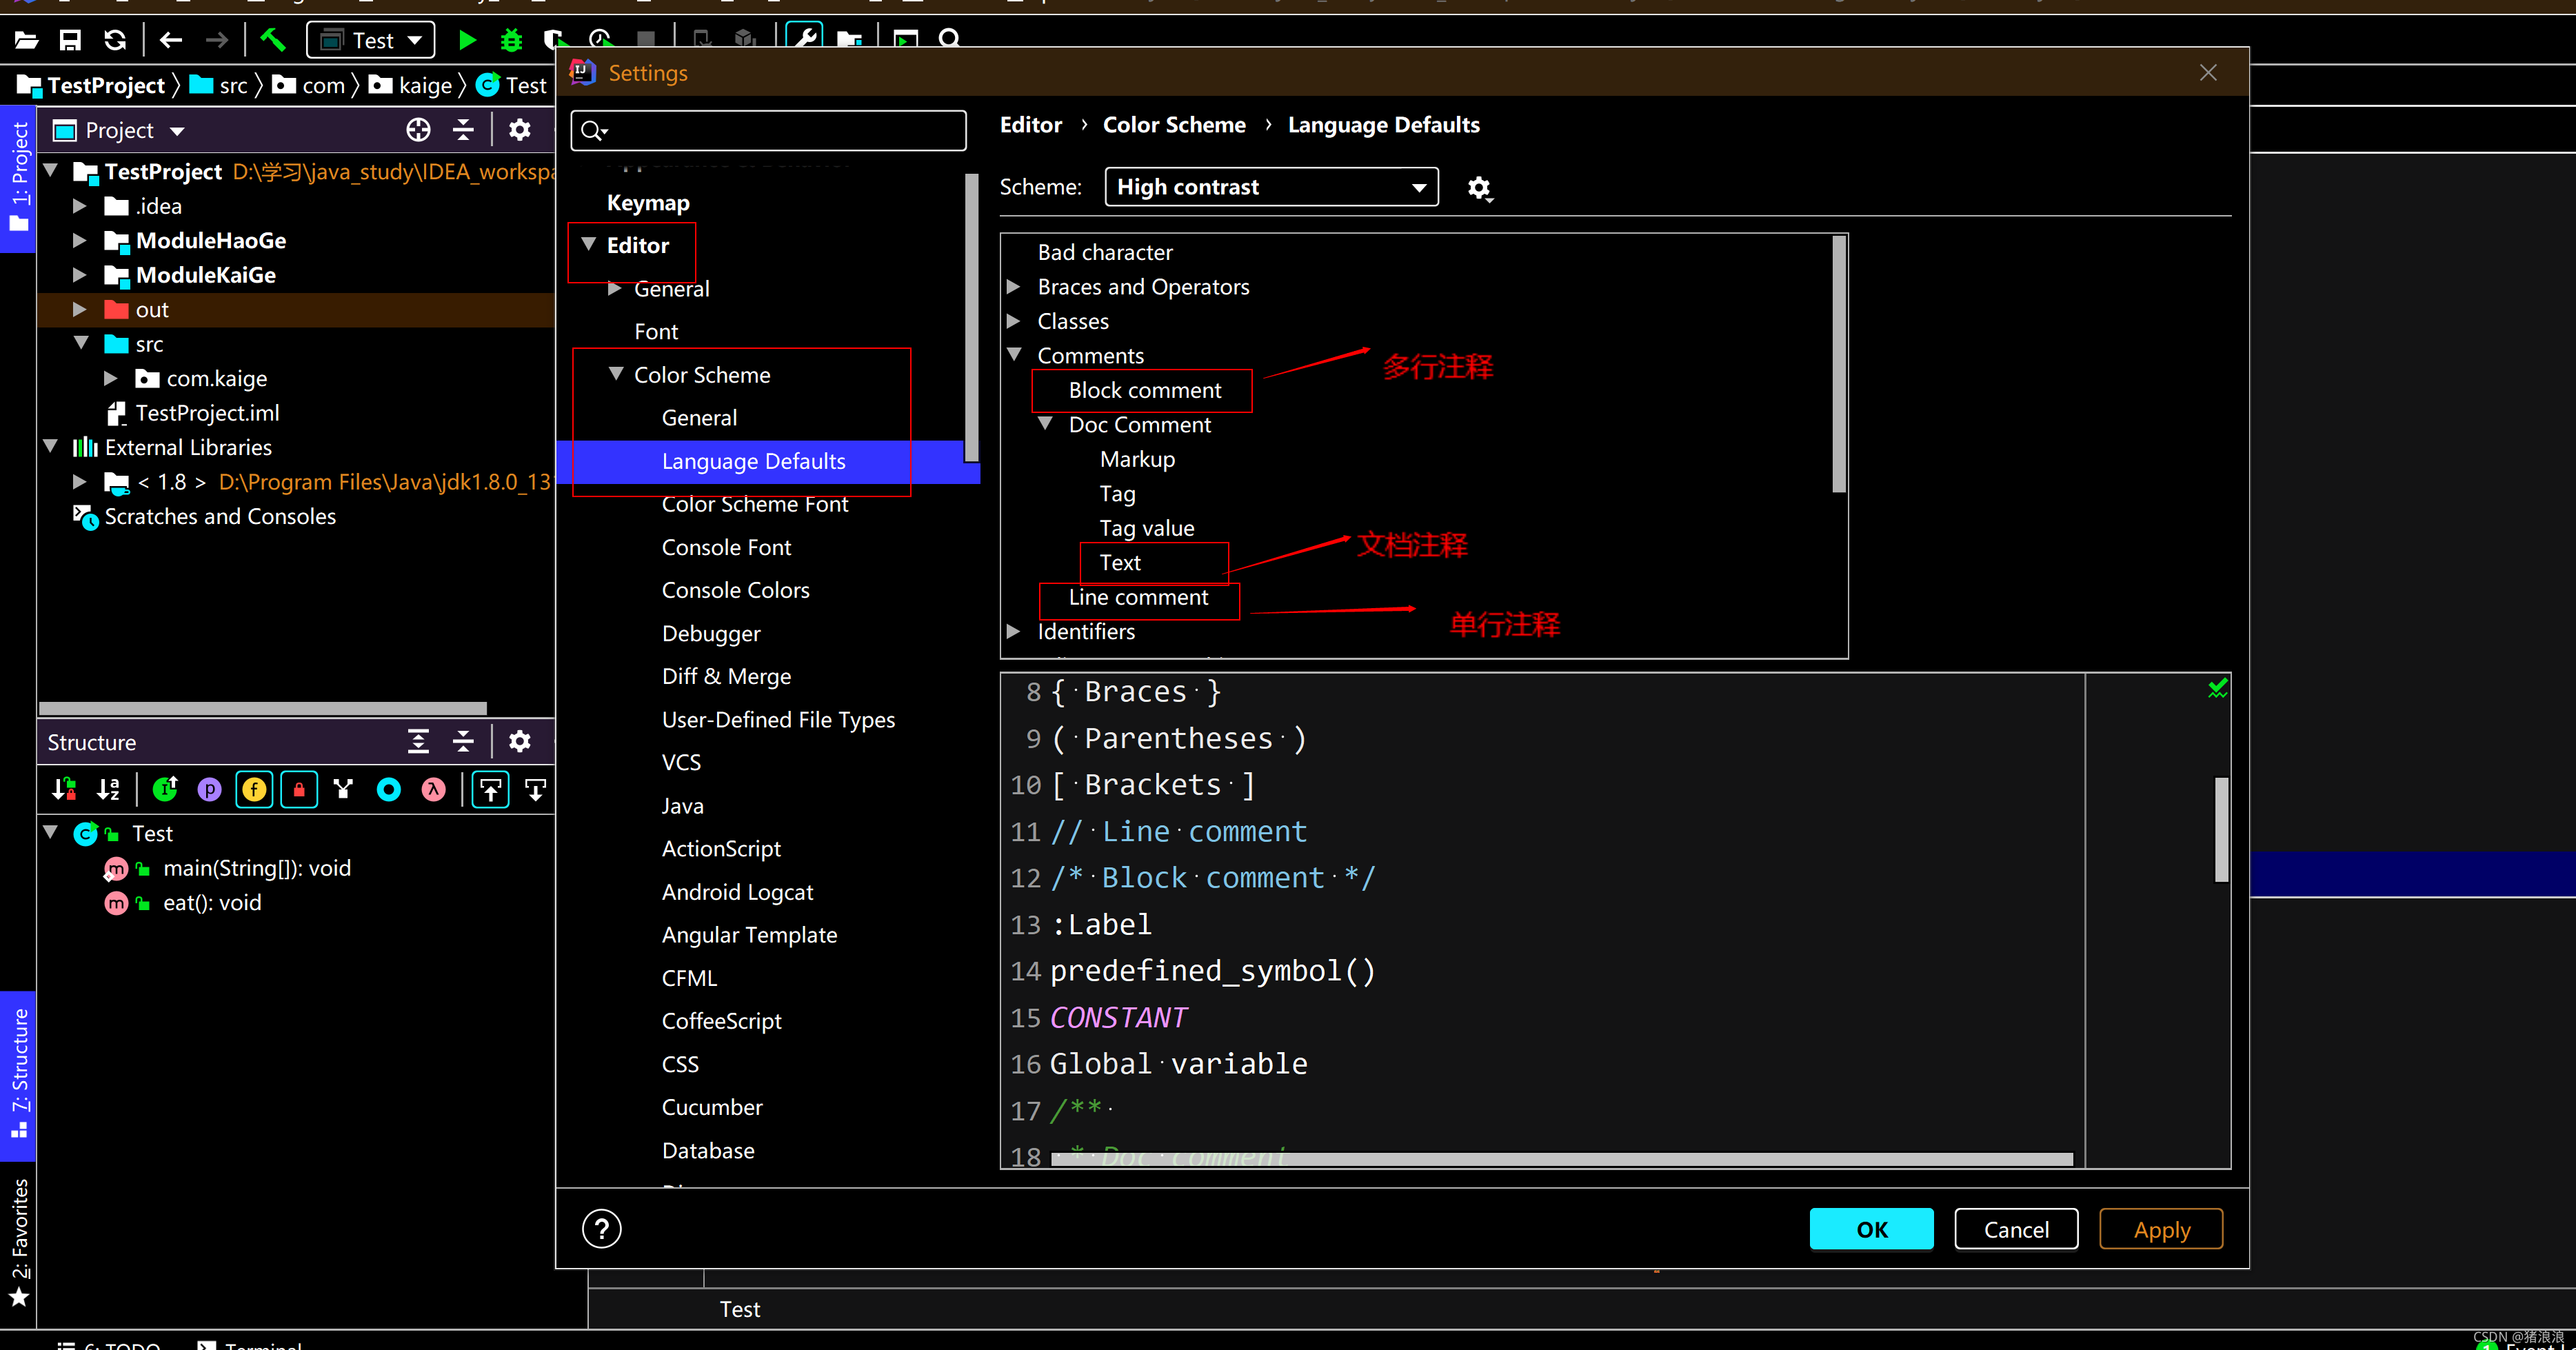The image size is (2576, 1350).
Task: Open Java color scheme page
Action: (x=682, y=805)
